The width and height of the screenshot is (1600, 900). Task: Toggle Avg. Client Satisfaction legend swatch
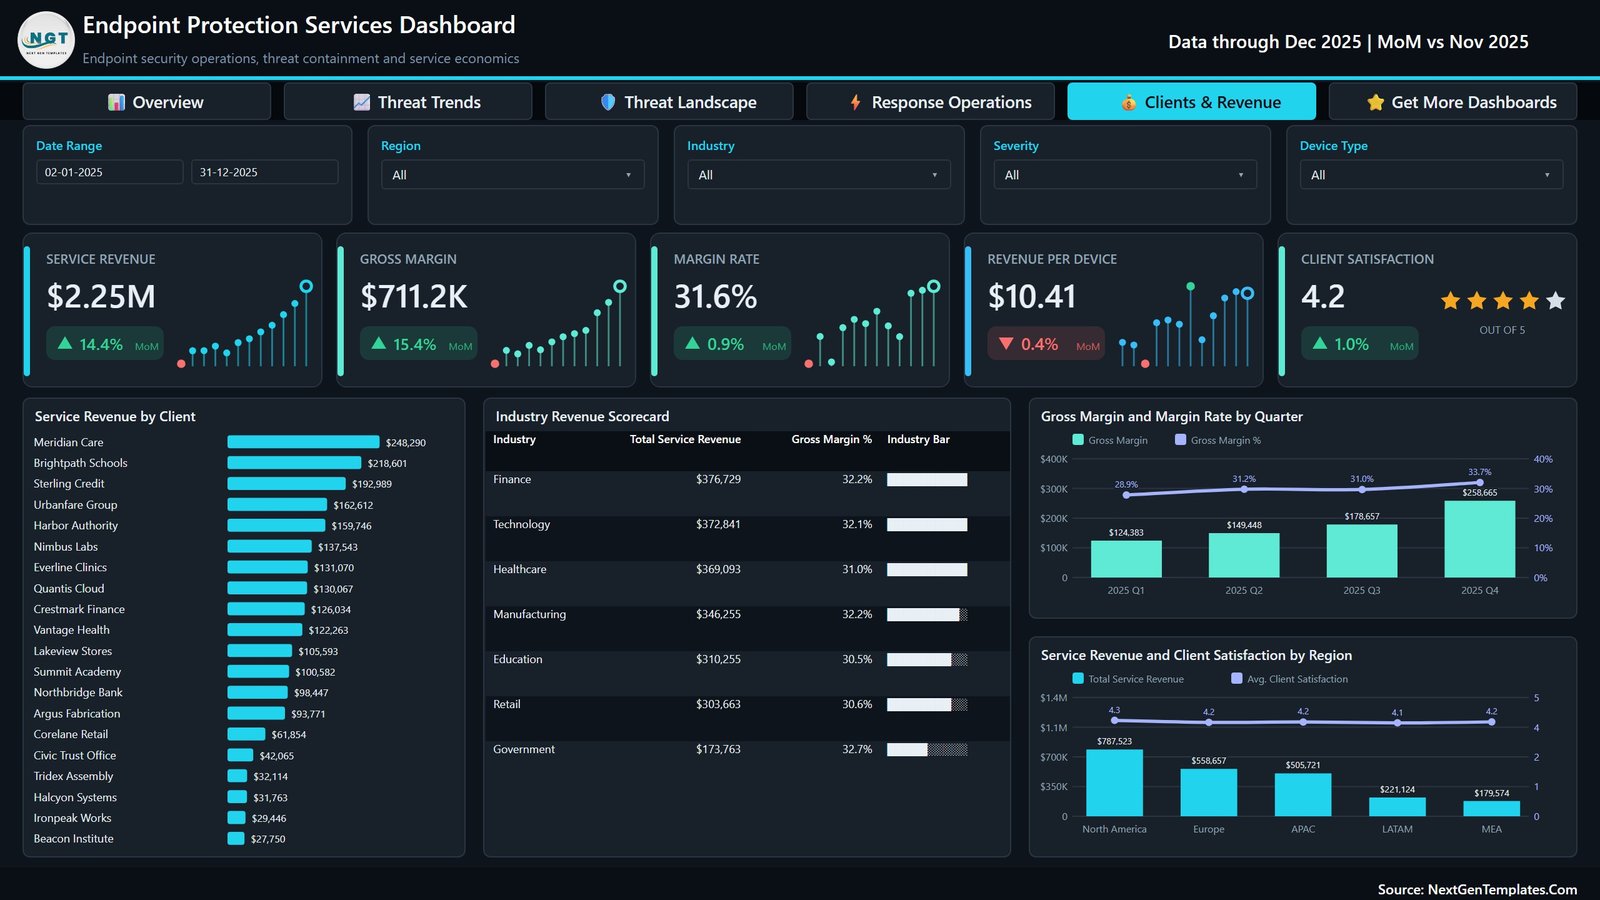1237,679
